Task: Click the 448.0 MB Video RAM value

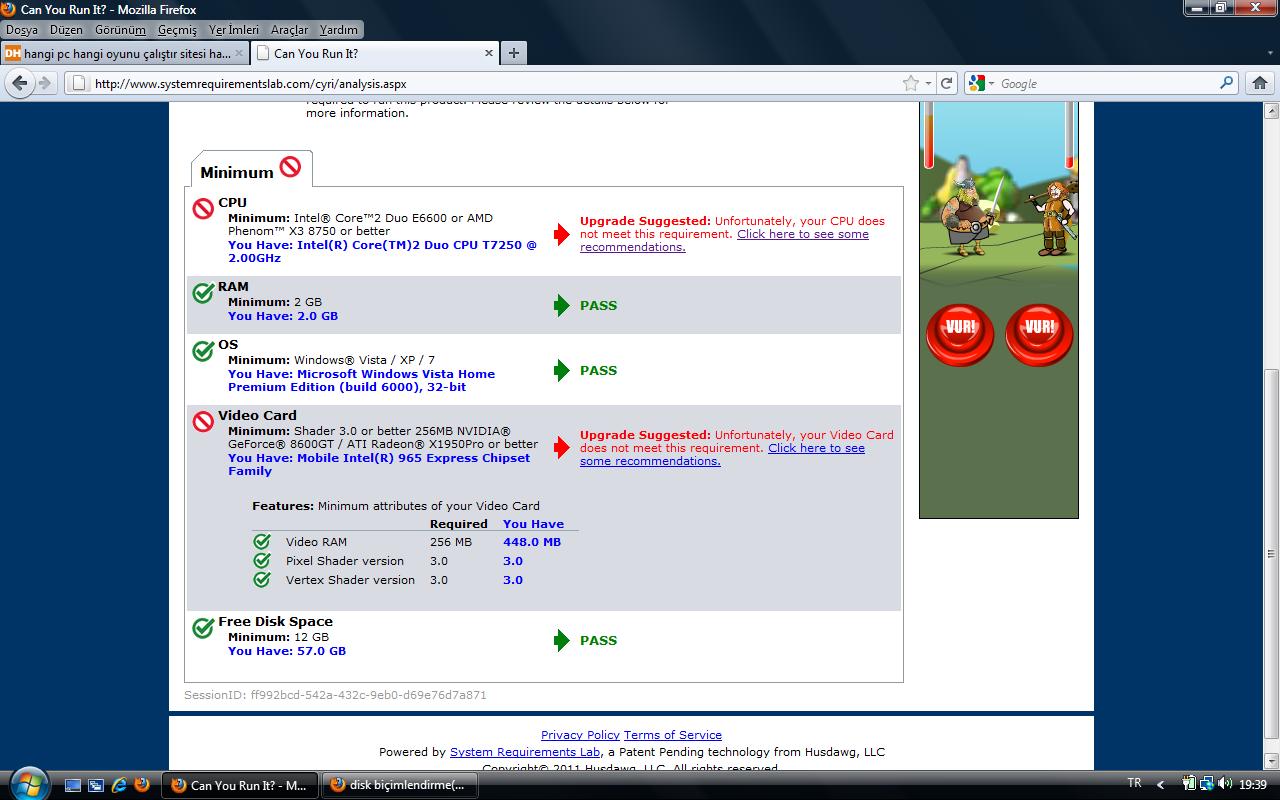Action: pos(532,542)
